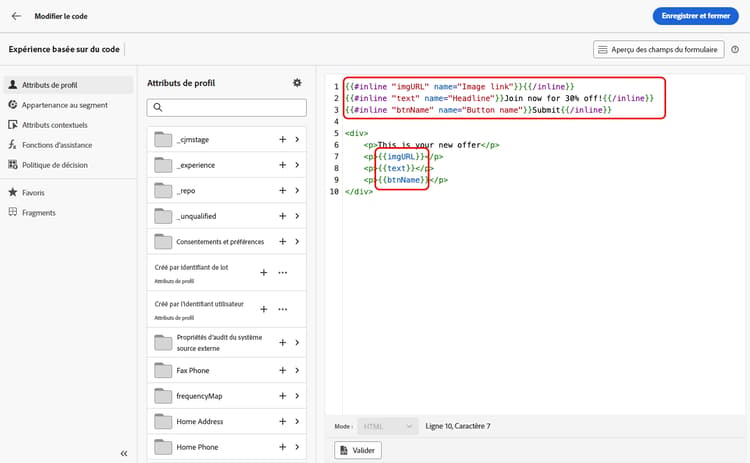Add _unqualified with its plus icon
Screen dimensions: 750x463
pyautogui.click(x=283, y=216)
